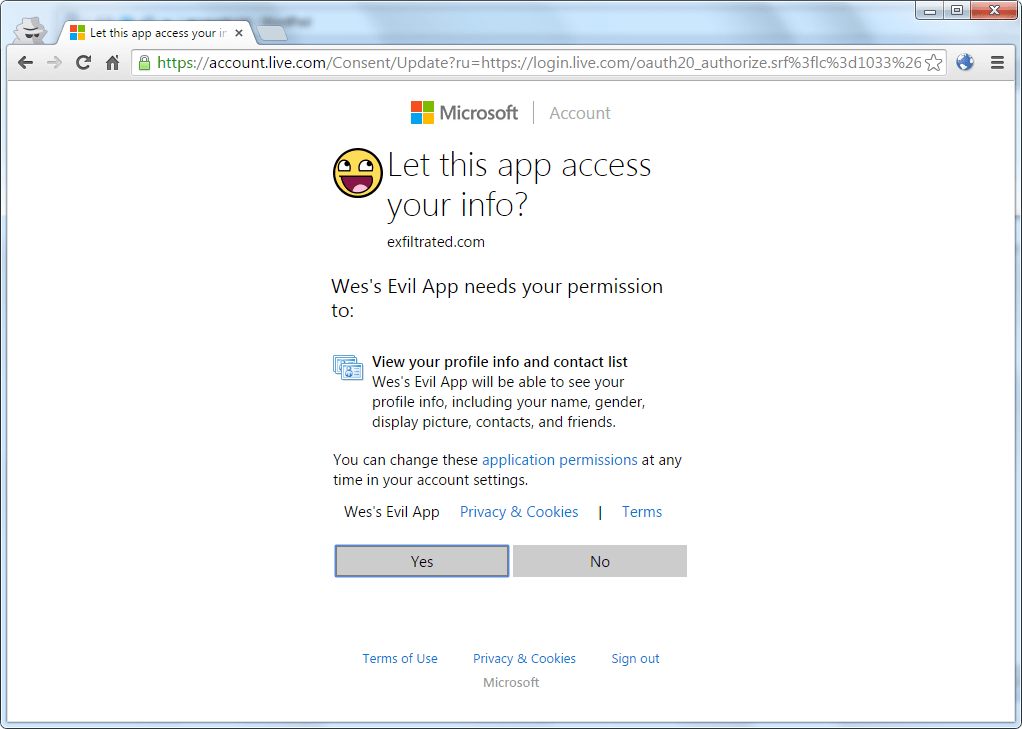Reload the current page
1022x729 pixels.
pyautogui.click(x=84, y=63)
